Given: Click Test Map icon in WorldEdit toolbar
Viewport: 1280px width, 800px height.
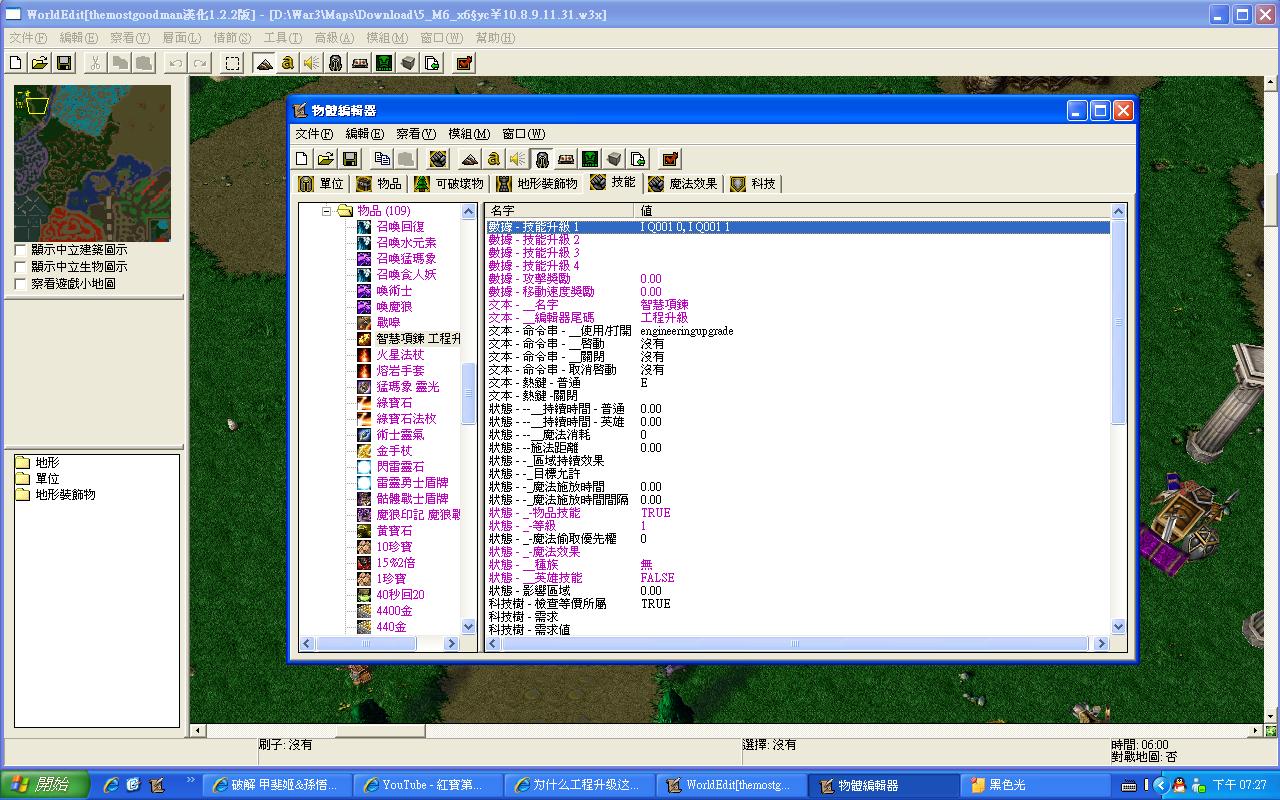Looking at the screenshot, I should (x=464, y=63).
